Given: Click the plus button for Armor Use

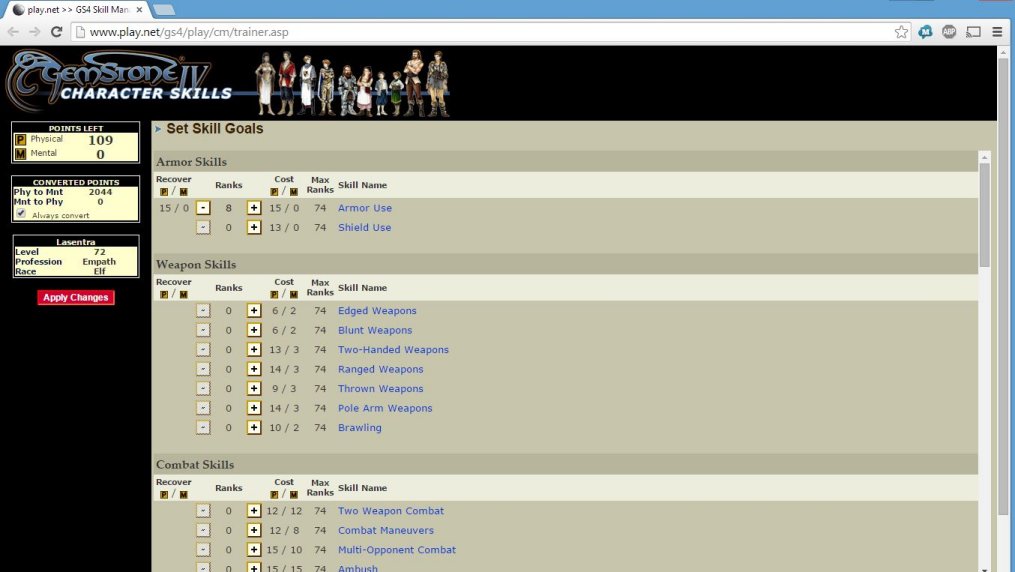Looking at the screenshot, I should (x=254, y=208).
